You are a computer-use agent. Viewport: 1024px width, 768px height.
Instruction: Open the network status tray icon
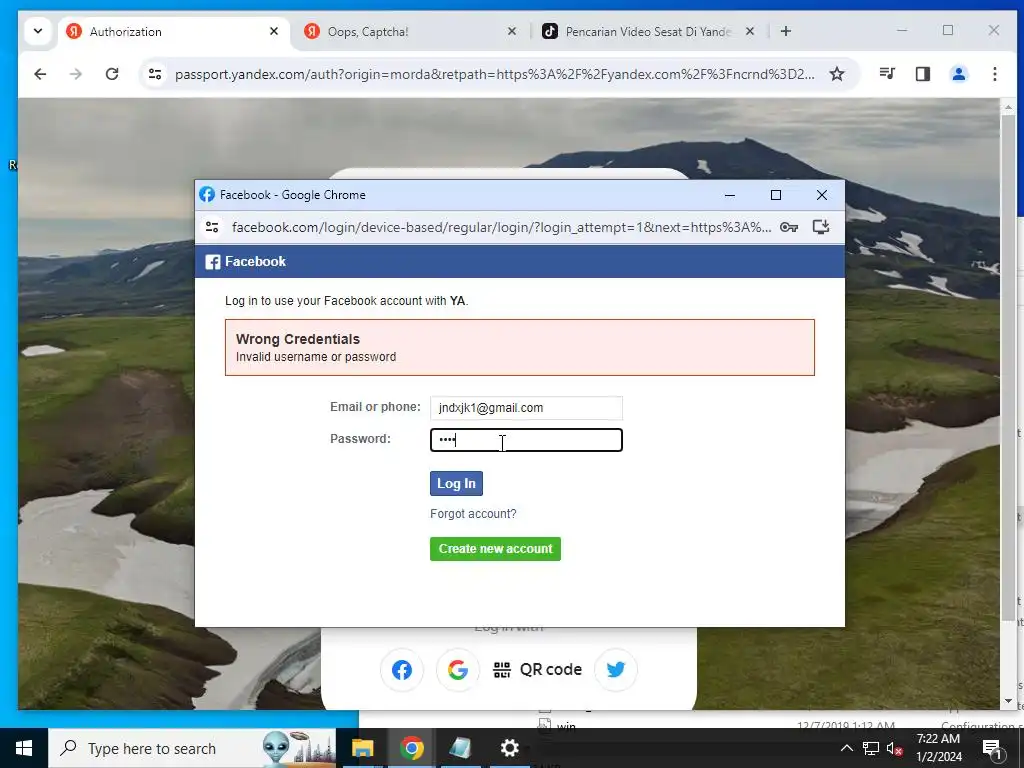tap(871, 748)
